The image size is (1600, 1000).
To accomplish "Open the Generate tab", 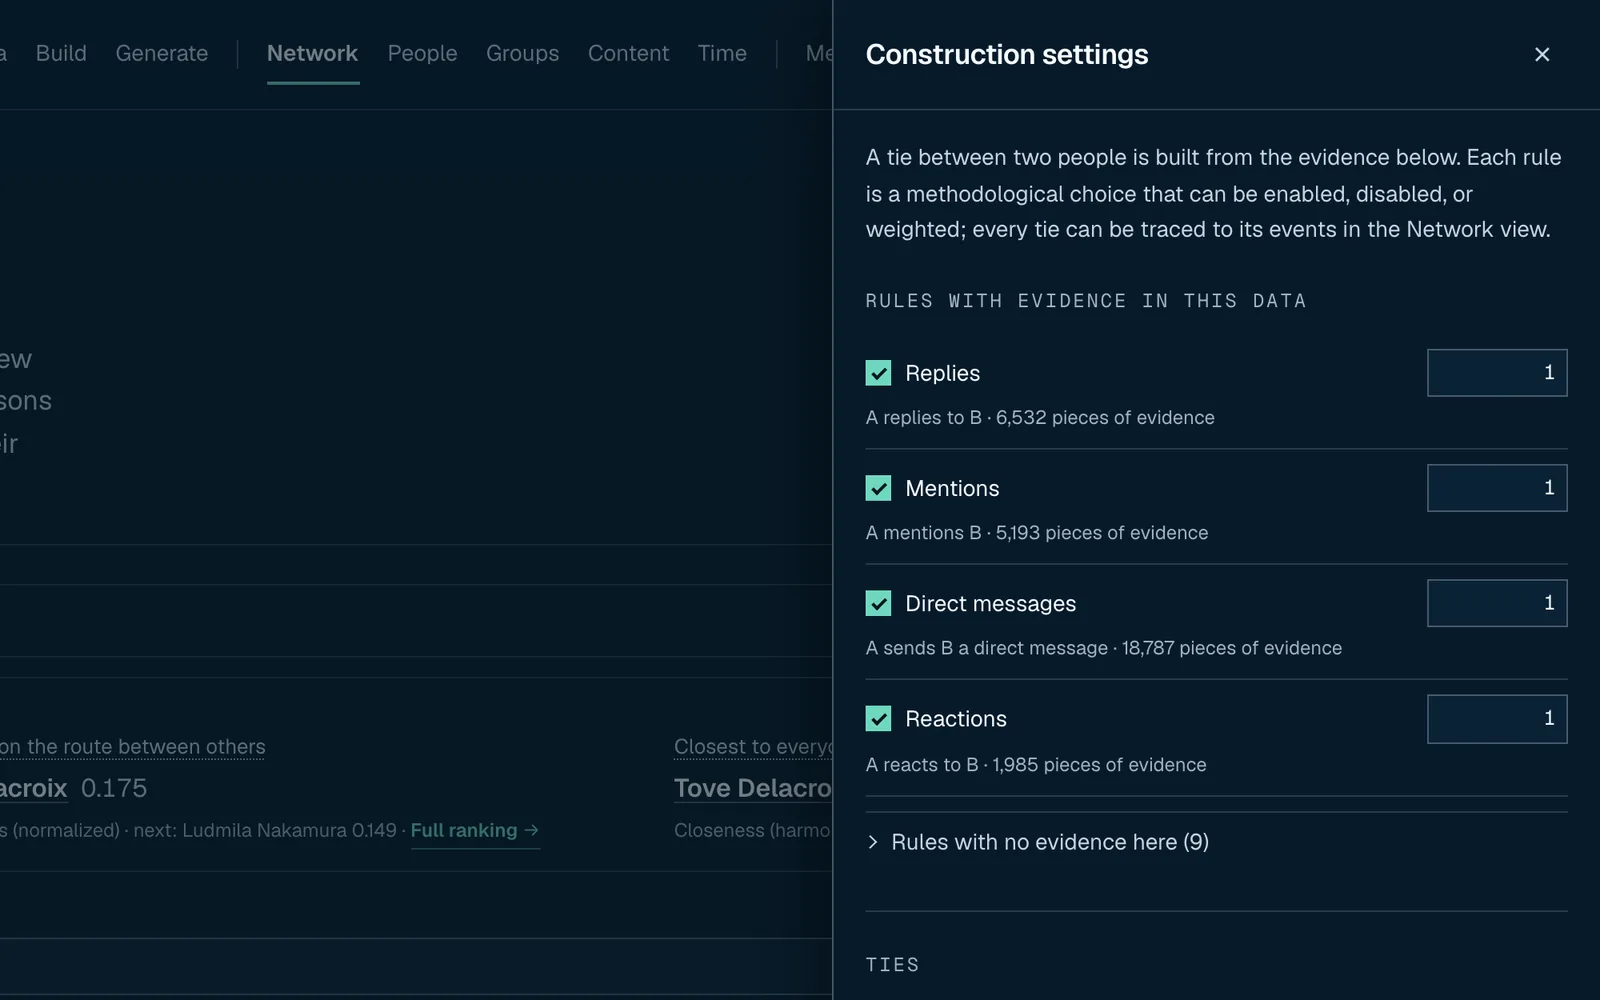I will point(162,53).
